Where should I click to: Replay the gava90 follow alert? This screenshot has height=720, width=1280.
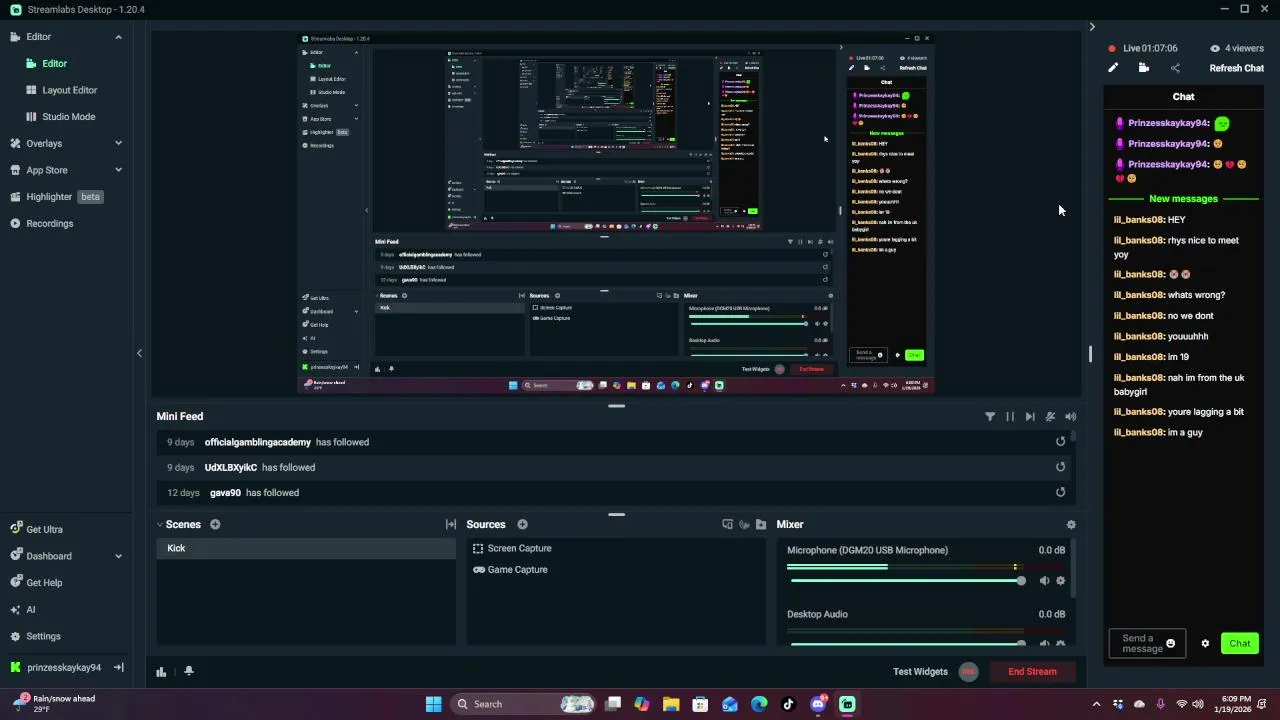coord(1061,492)
